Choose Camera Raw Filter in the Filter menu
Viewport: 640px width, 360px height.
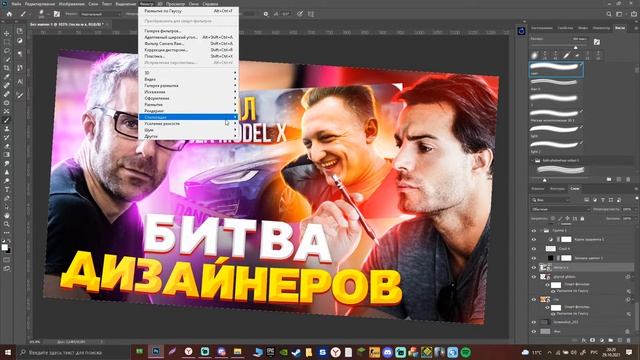[x=188, y=43]
